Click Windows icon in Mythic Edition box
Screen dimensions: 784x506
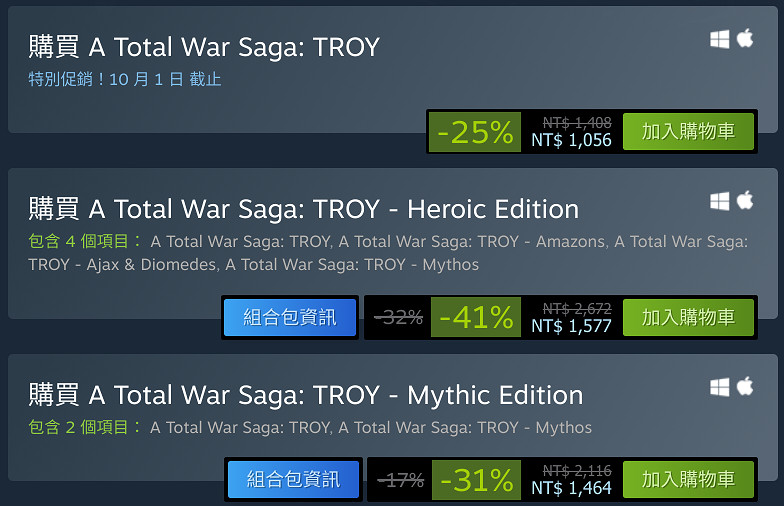tap(719, 387)
